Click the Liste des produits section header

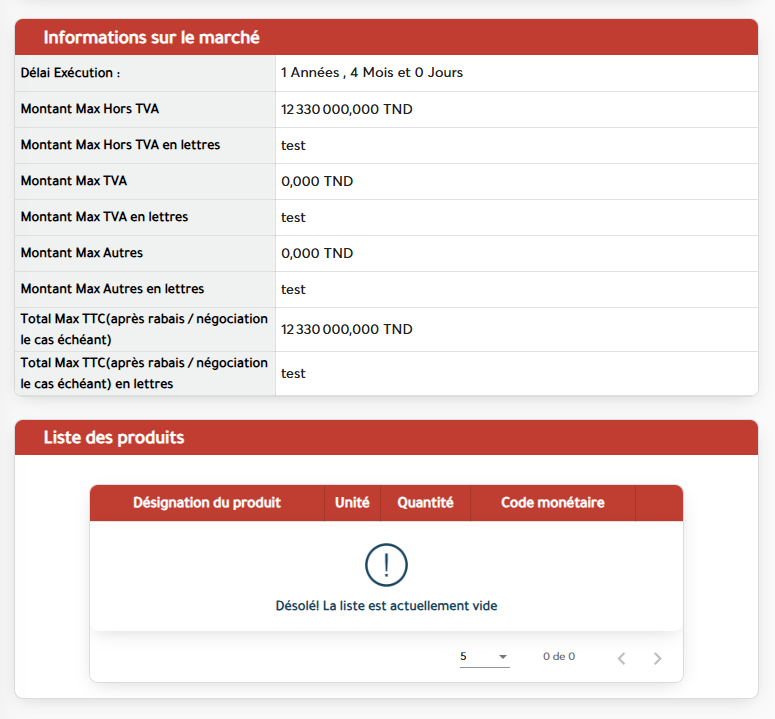pos(114,438)
